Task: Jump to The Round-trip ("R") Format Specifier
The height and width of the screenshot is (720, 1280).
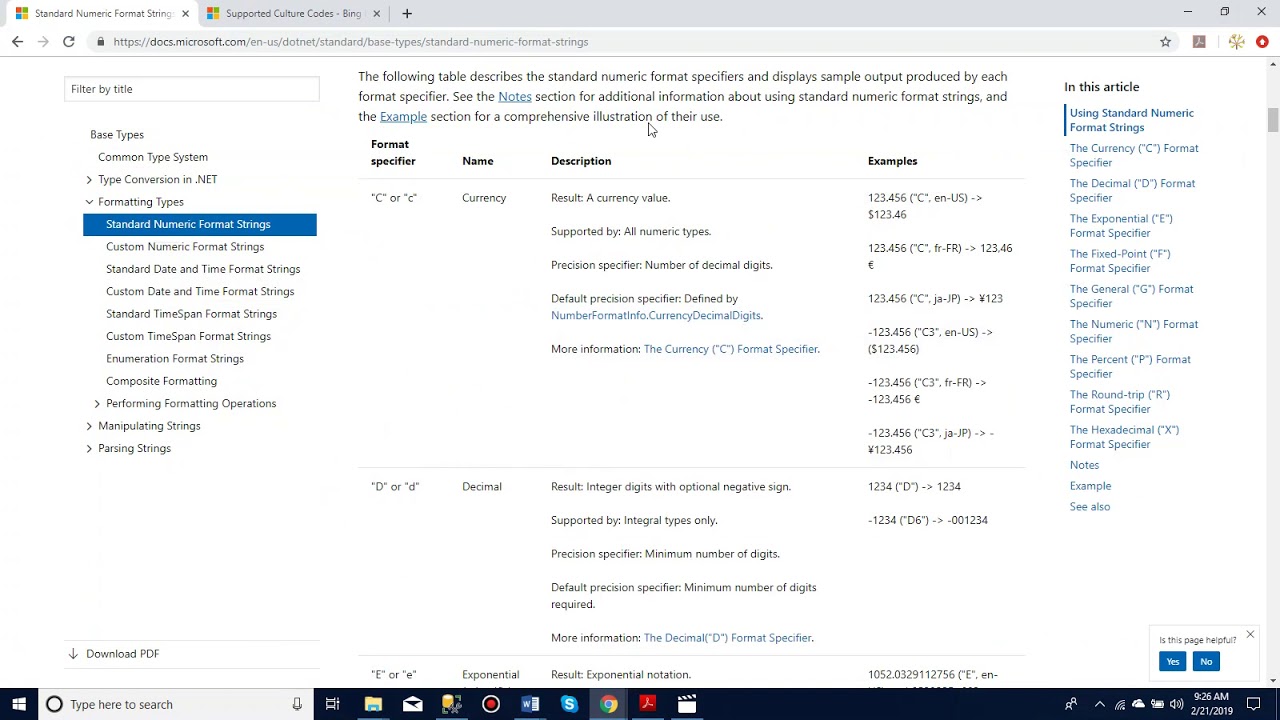Action: 1120,402
